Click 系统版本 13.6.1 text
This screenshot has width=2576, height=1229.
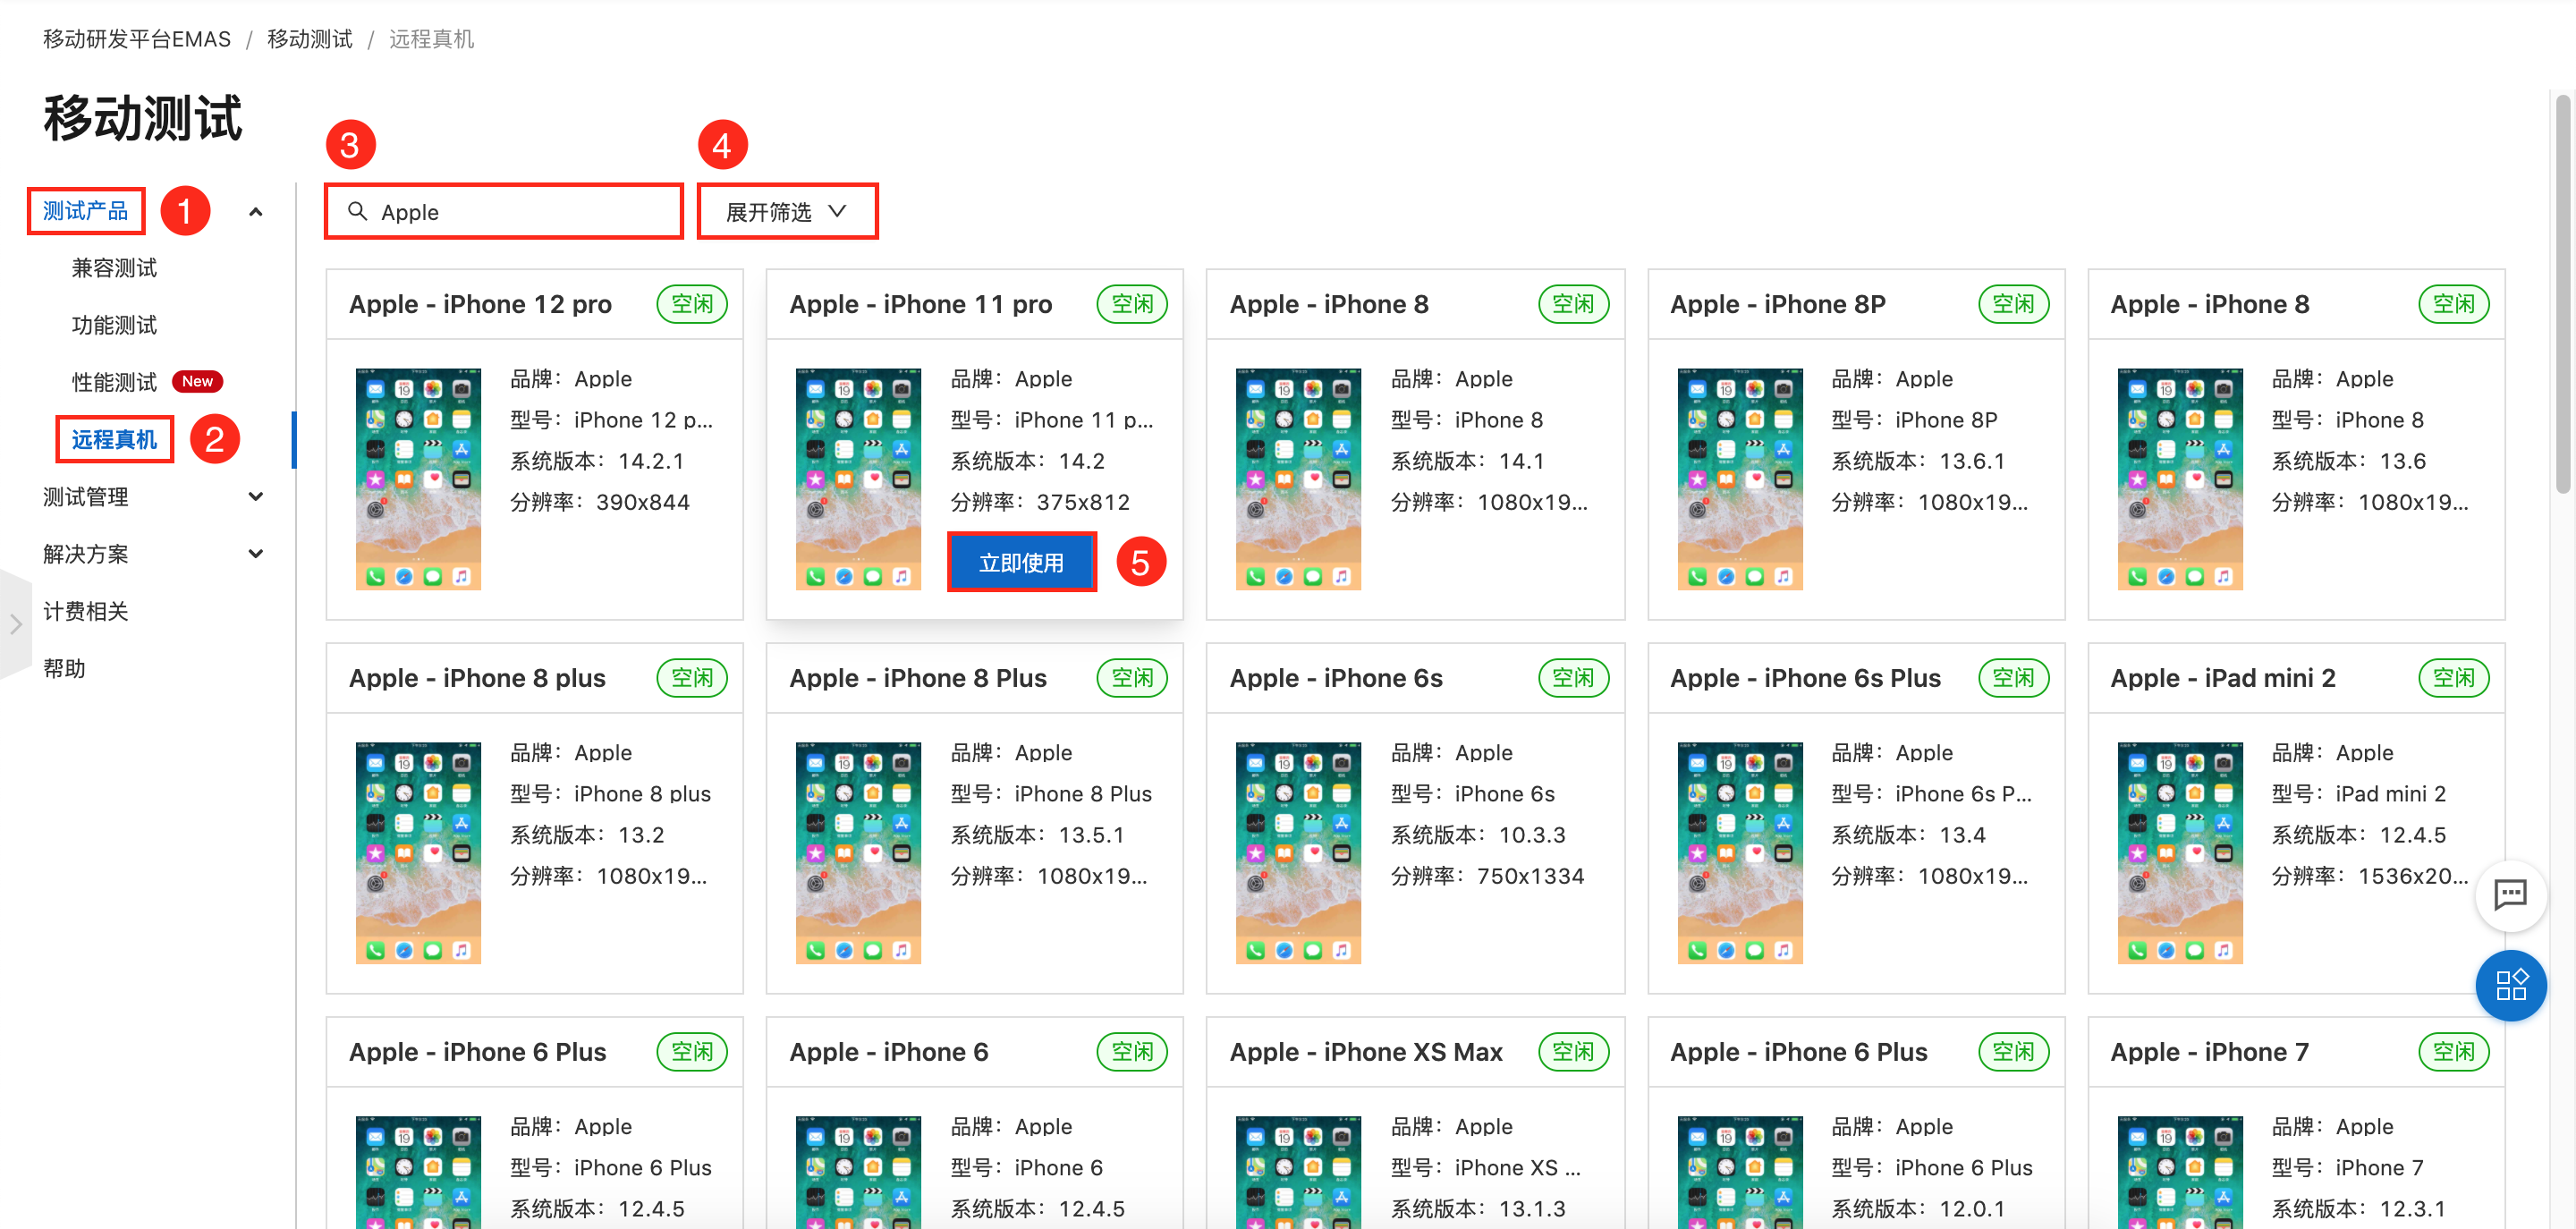point(1918,461)
